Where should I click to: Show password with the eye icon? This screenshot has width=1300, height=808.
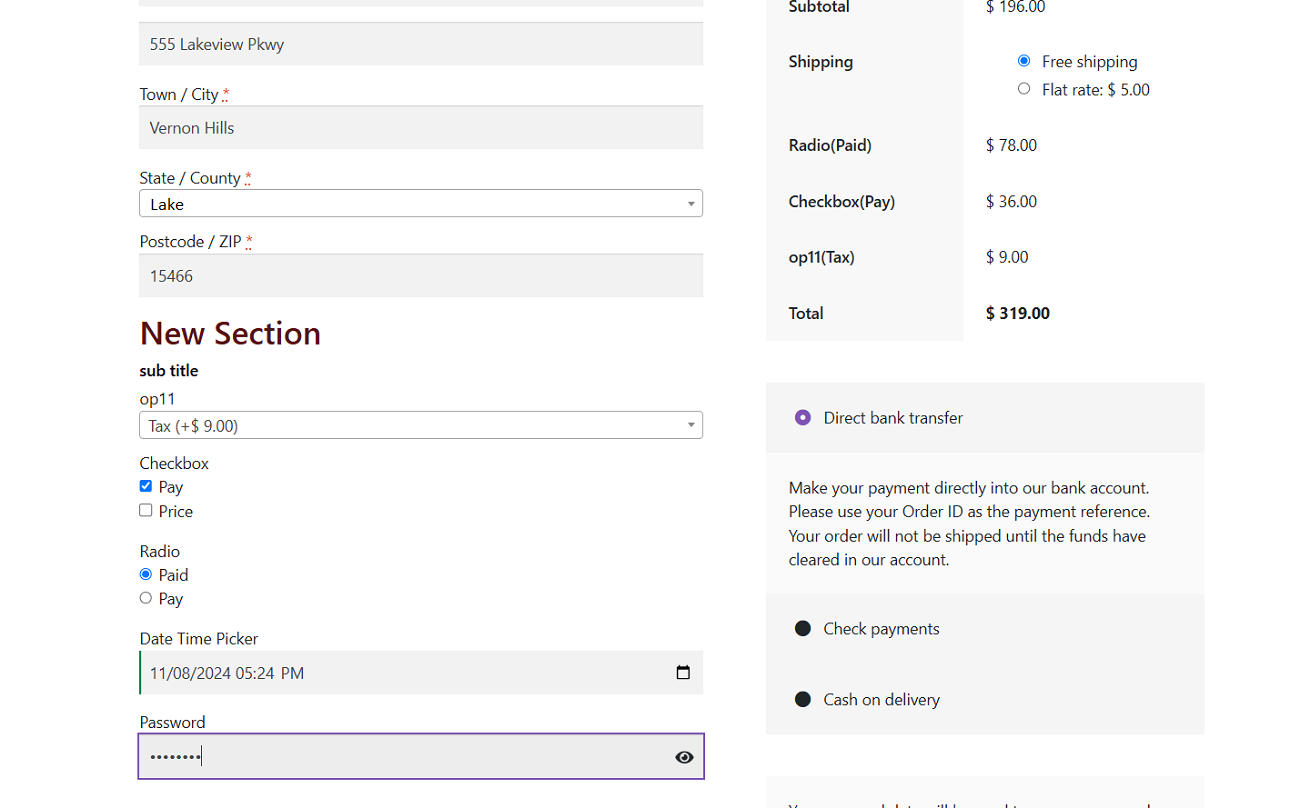684,757
